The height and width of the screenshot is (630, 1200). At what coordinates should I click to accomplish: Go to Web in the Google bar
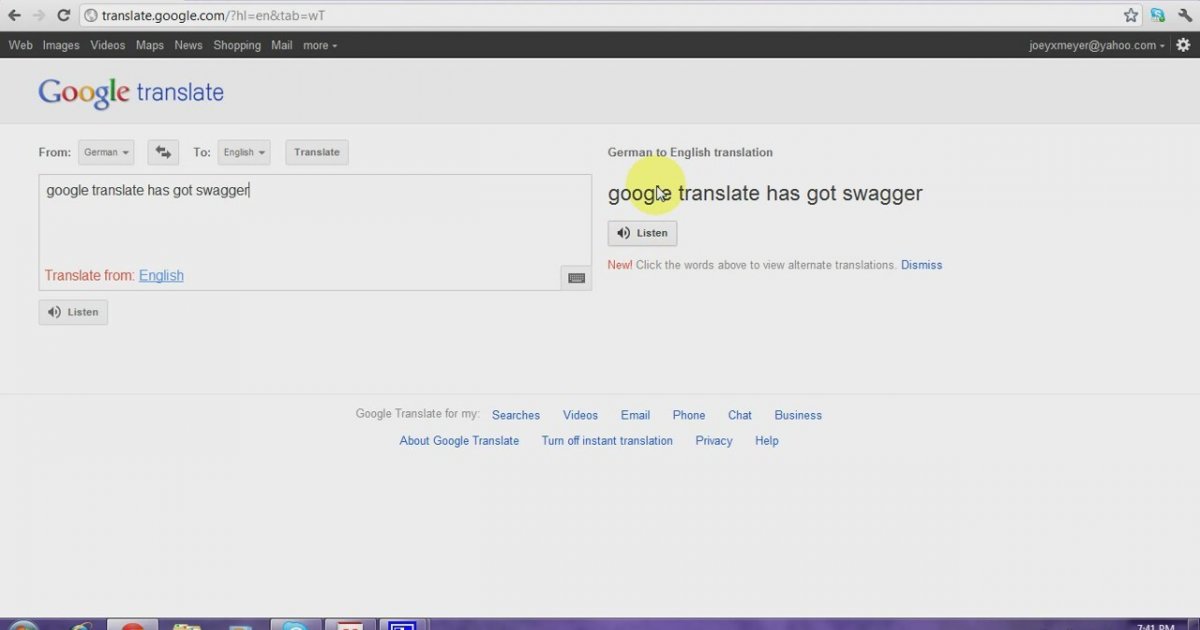pyautogui.click(x=20, y=45)
